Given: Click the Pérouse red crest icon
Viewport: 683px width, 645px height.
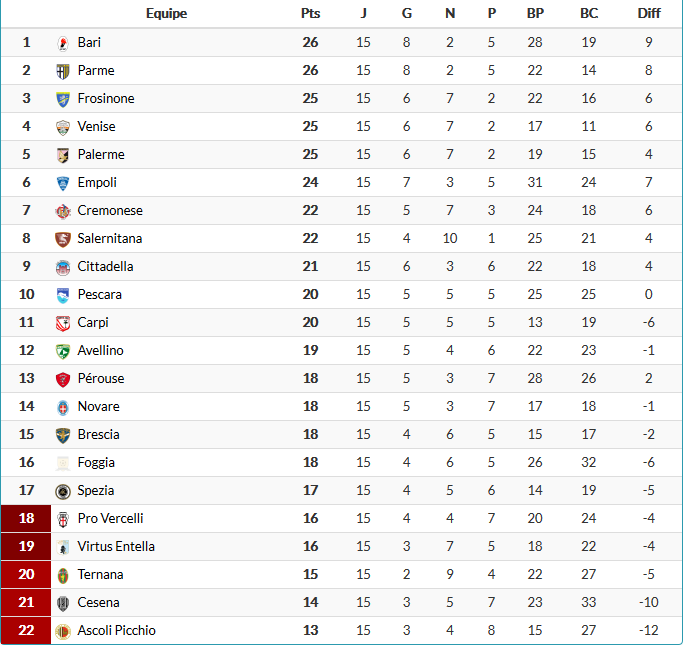Looking at the screenshot, I should pos(63,379).
